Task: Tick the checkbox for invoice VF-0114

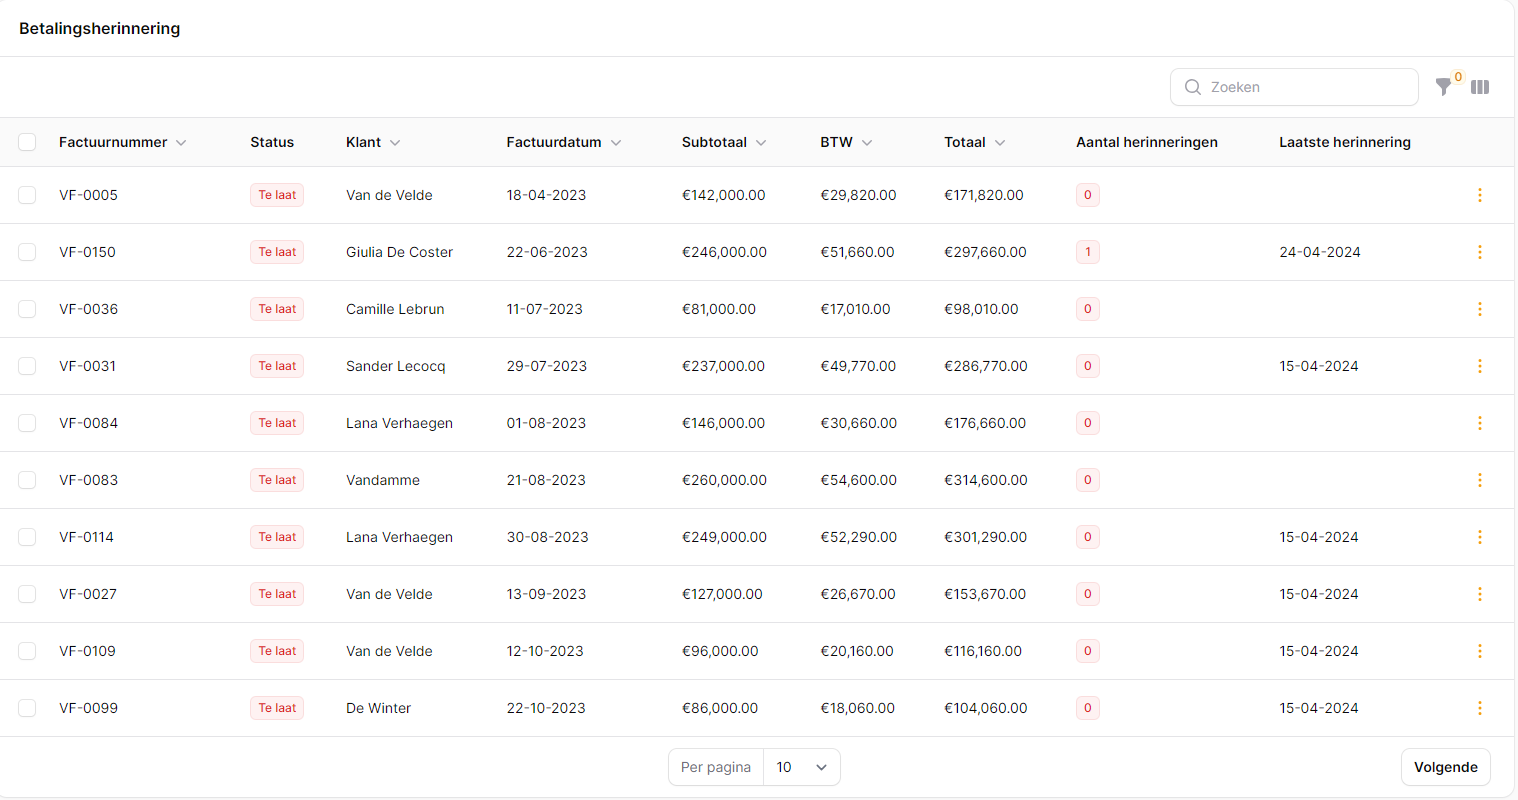Action: click(x=27, y=537)
